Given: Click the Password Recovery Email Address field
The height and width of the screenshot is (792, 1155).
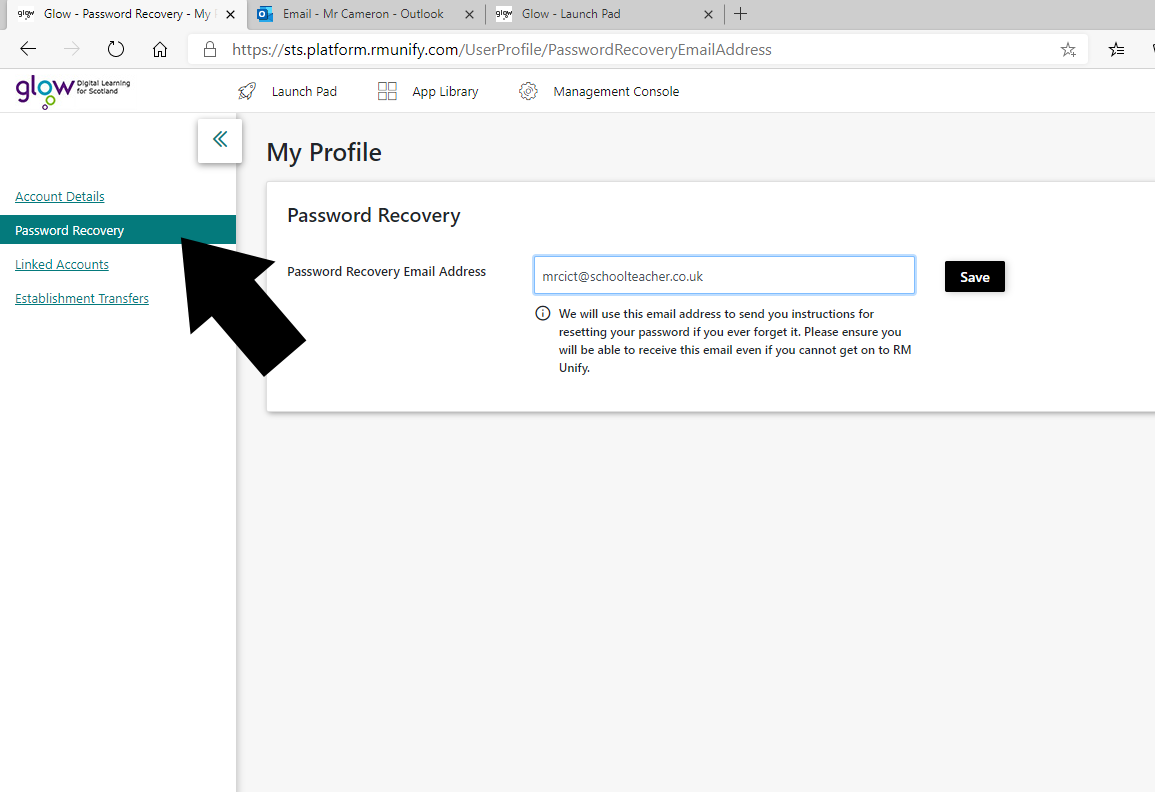Looking at the screenshot, I should [x=724, y=276].
